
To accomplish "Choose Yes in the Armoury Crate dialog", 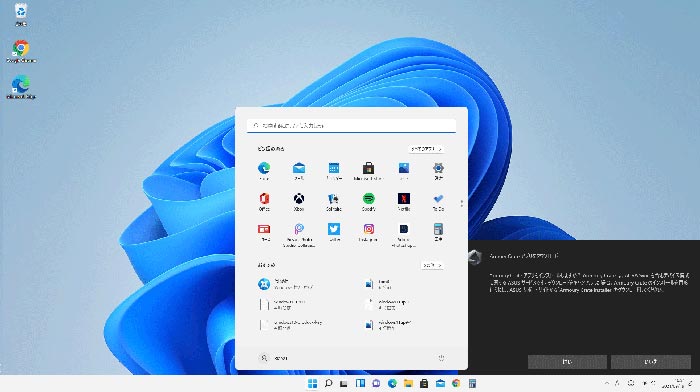I will coord(567,362).
